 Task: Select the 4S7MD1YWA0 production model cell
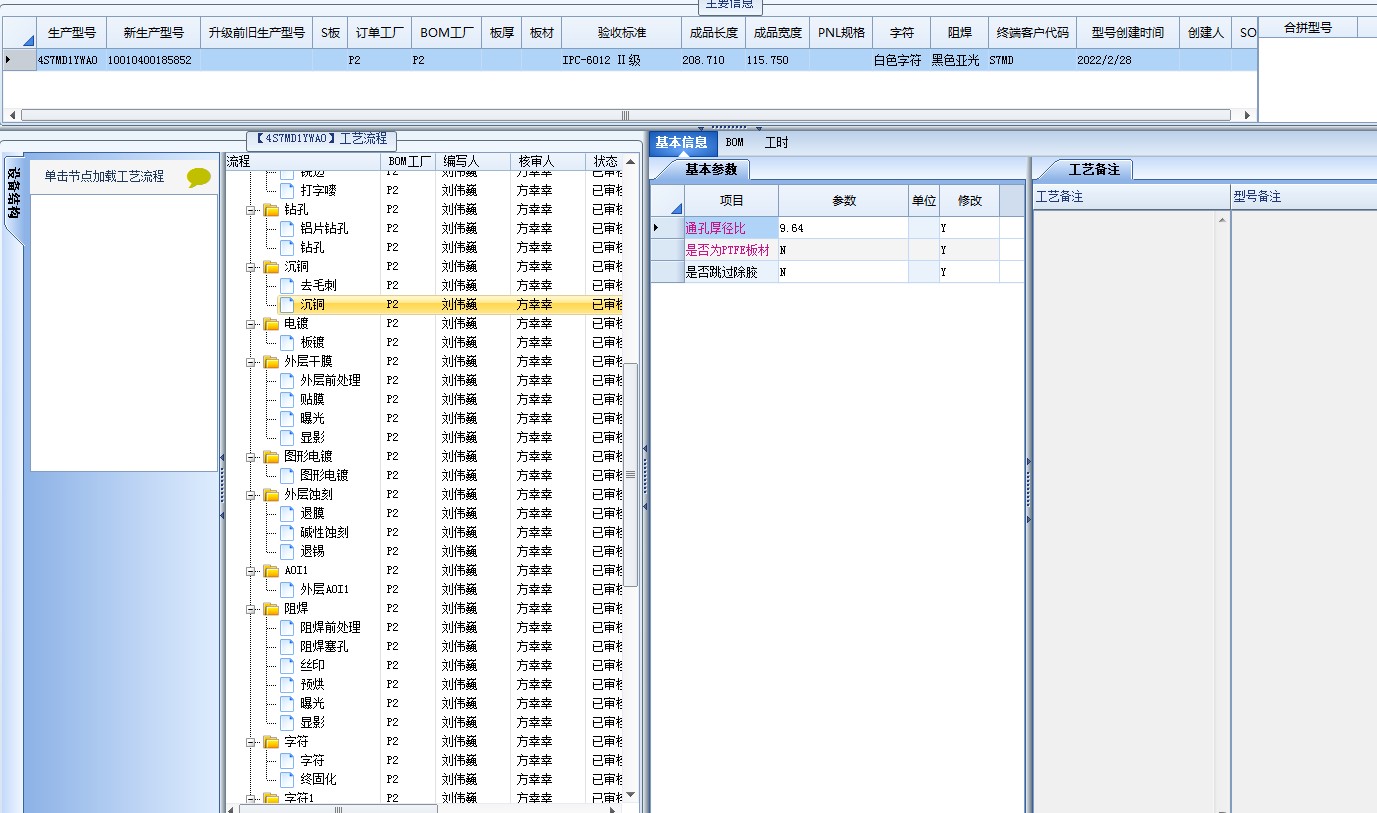[68, 60]
